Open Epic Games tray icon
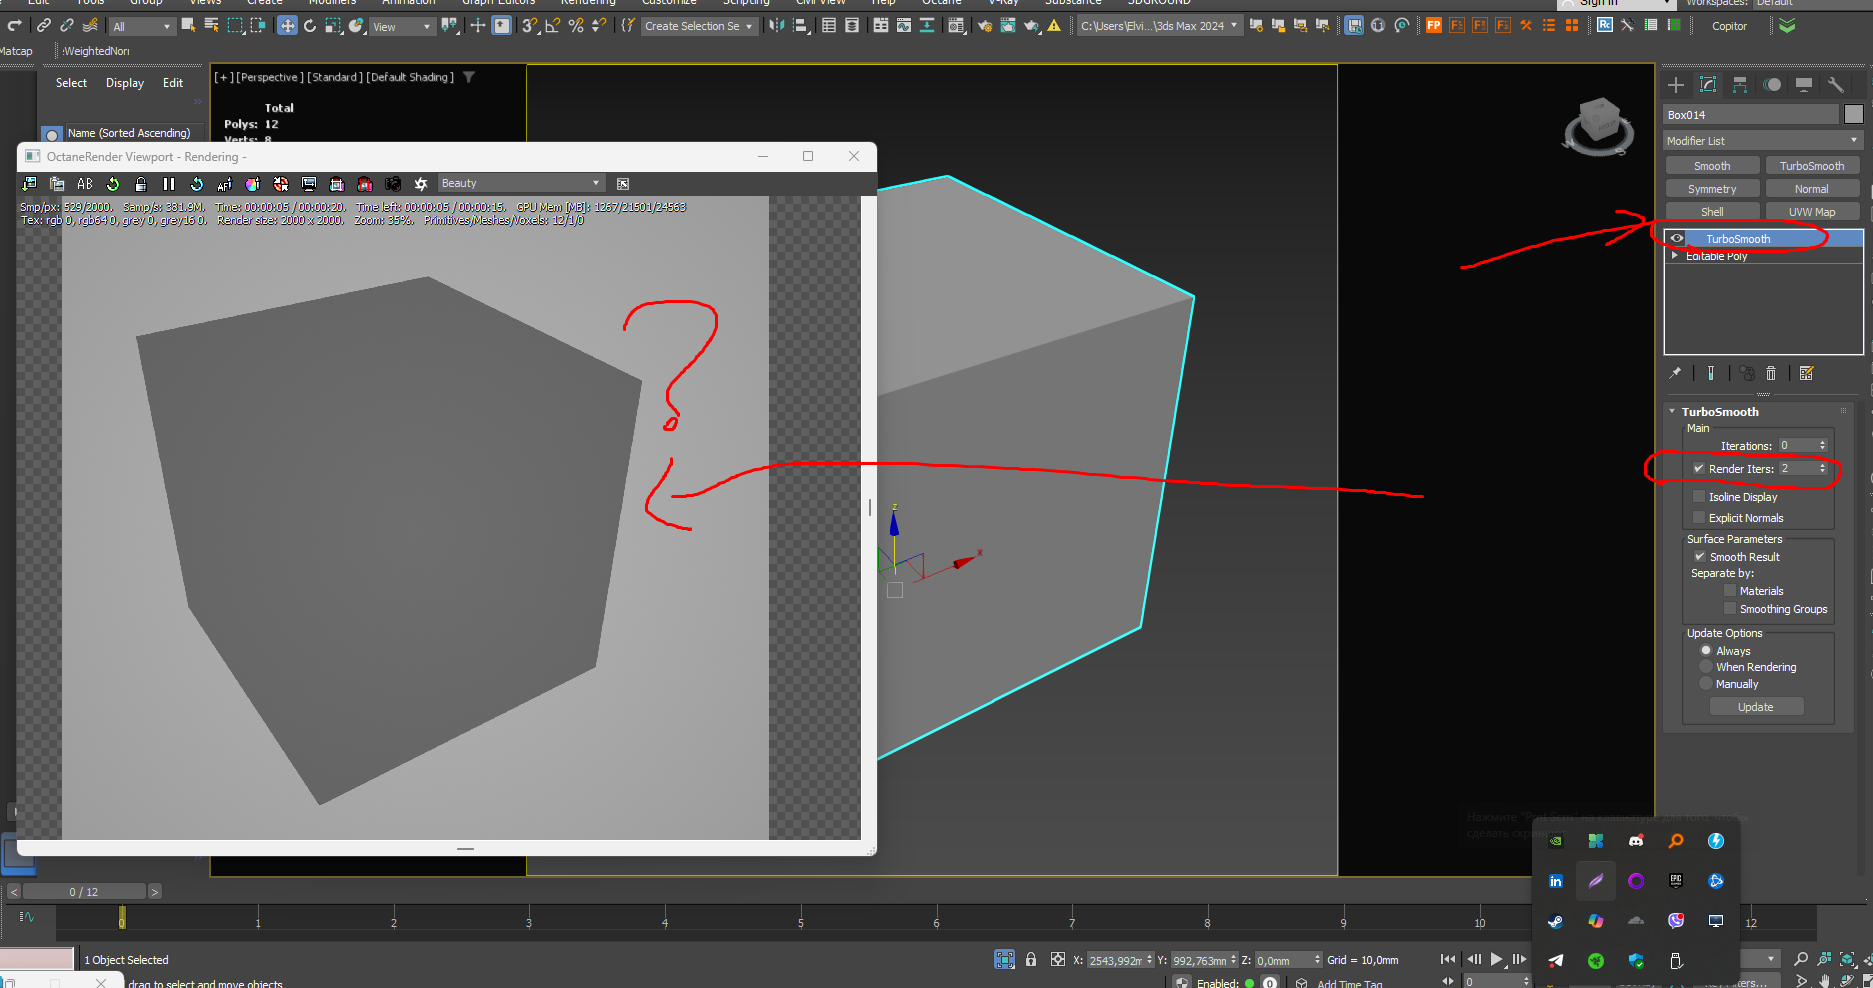The width and height of the screenshot is (1873, 988). [x=1676, y=881]
